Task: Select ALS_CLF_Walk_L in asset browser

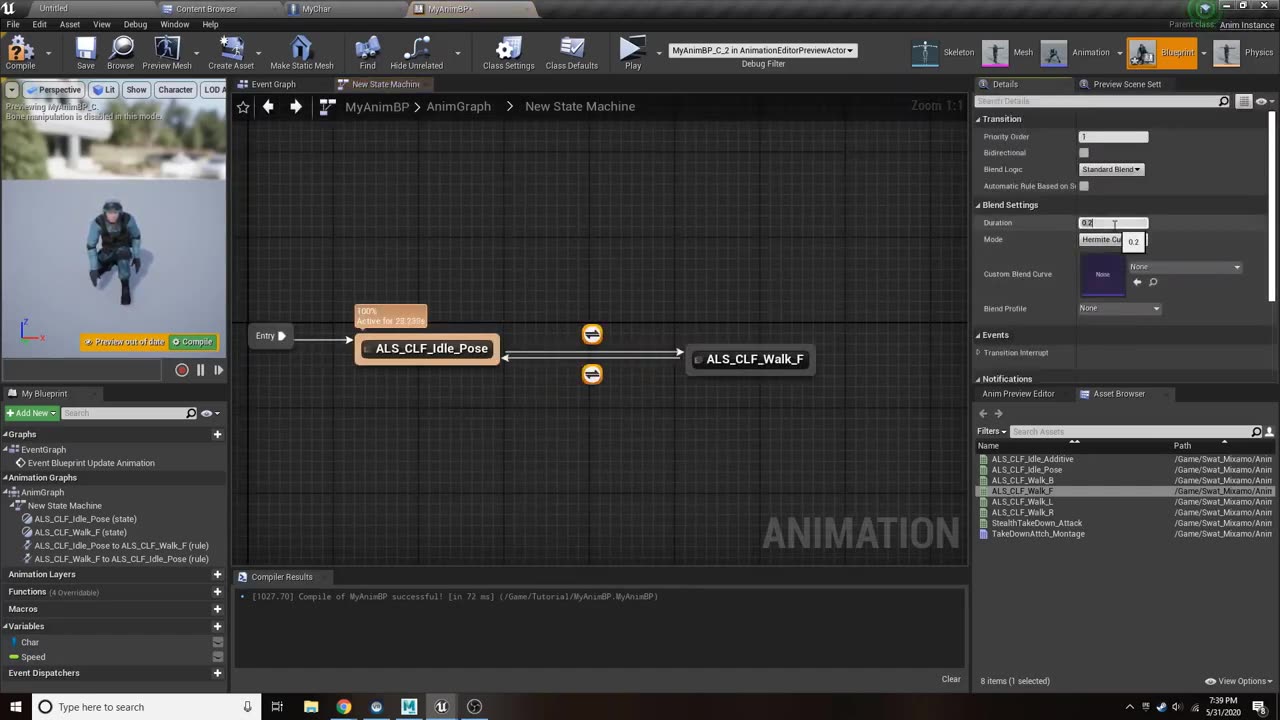Action: coord(1021,502)
